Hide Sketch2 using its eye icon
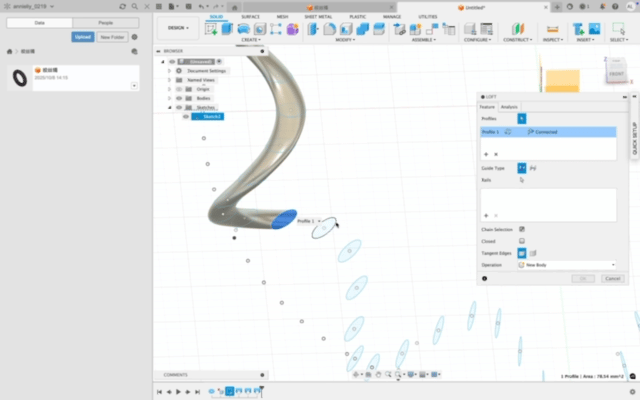Screen dimensions: 640x400 tap(186, 116)
